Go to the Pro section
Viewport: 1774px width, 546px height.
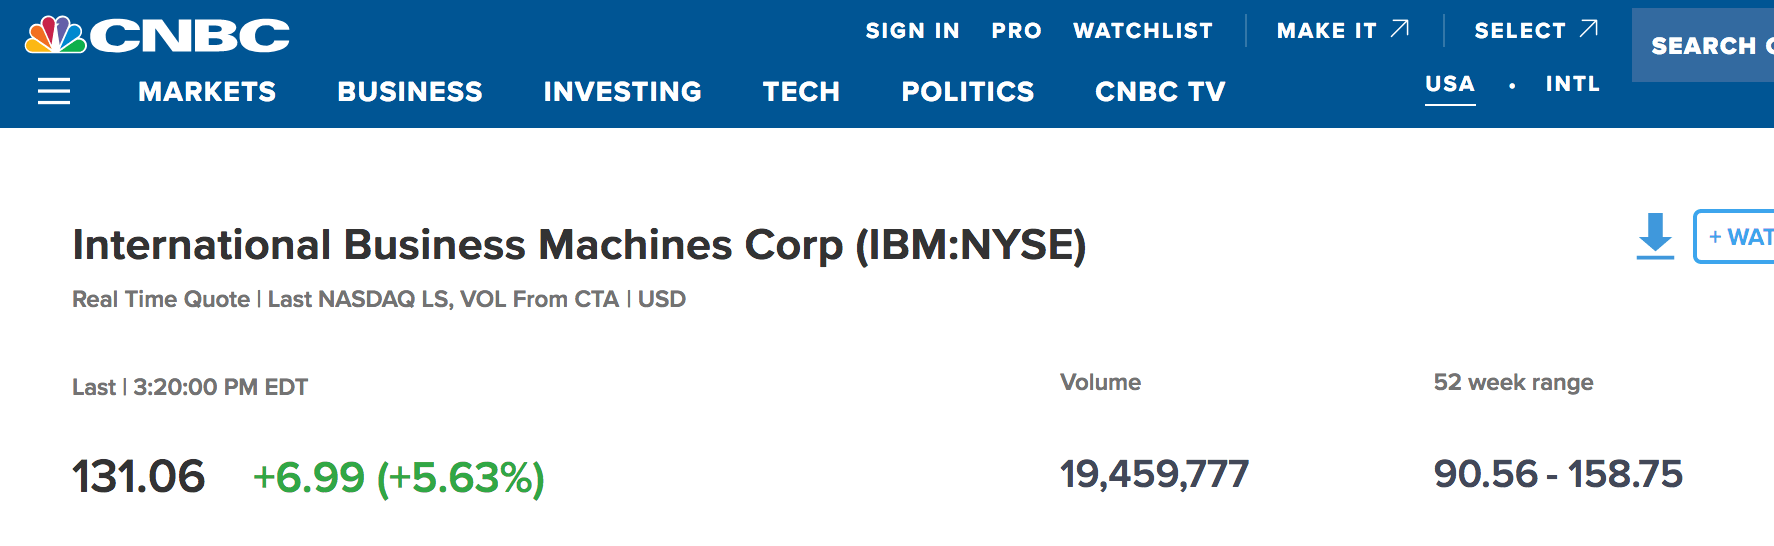pyautogui.click(x=1016, y=31)
